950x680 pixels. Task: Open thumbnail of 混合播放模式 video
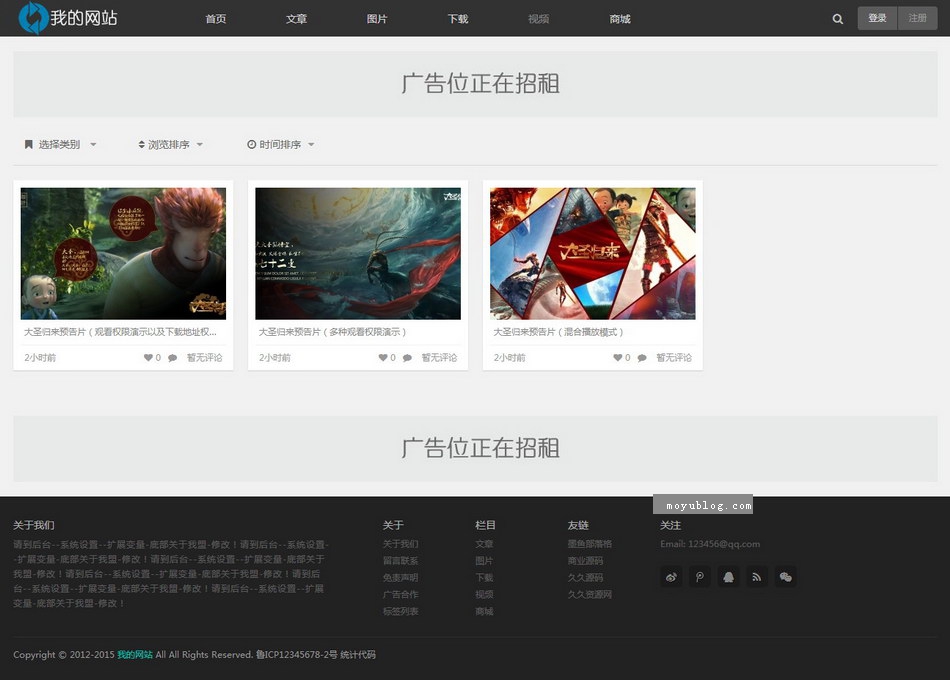[593, 253]
